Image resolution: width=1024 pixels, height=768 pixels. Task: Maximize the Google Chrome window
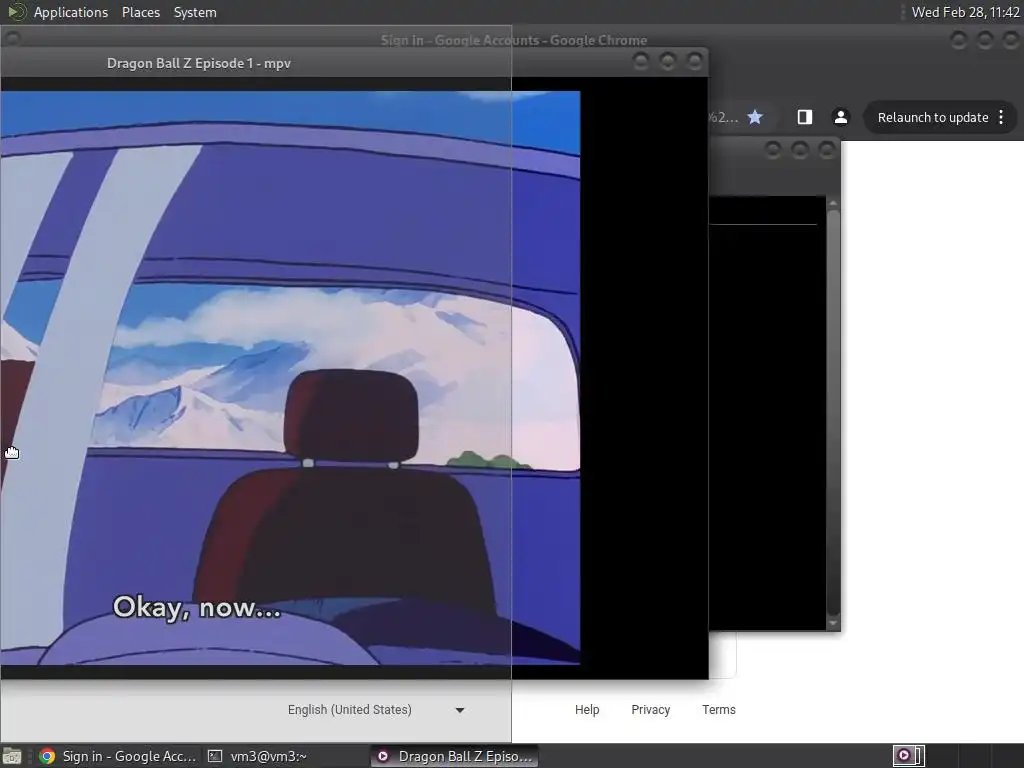(985, 40)
